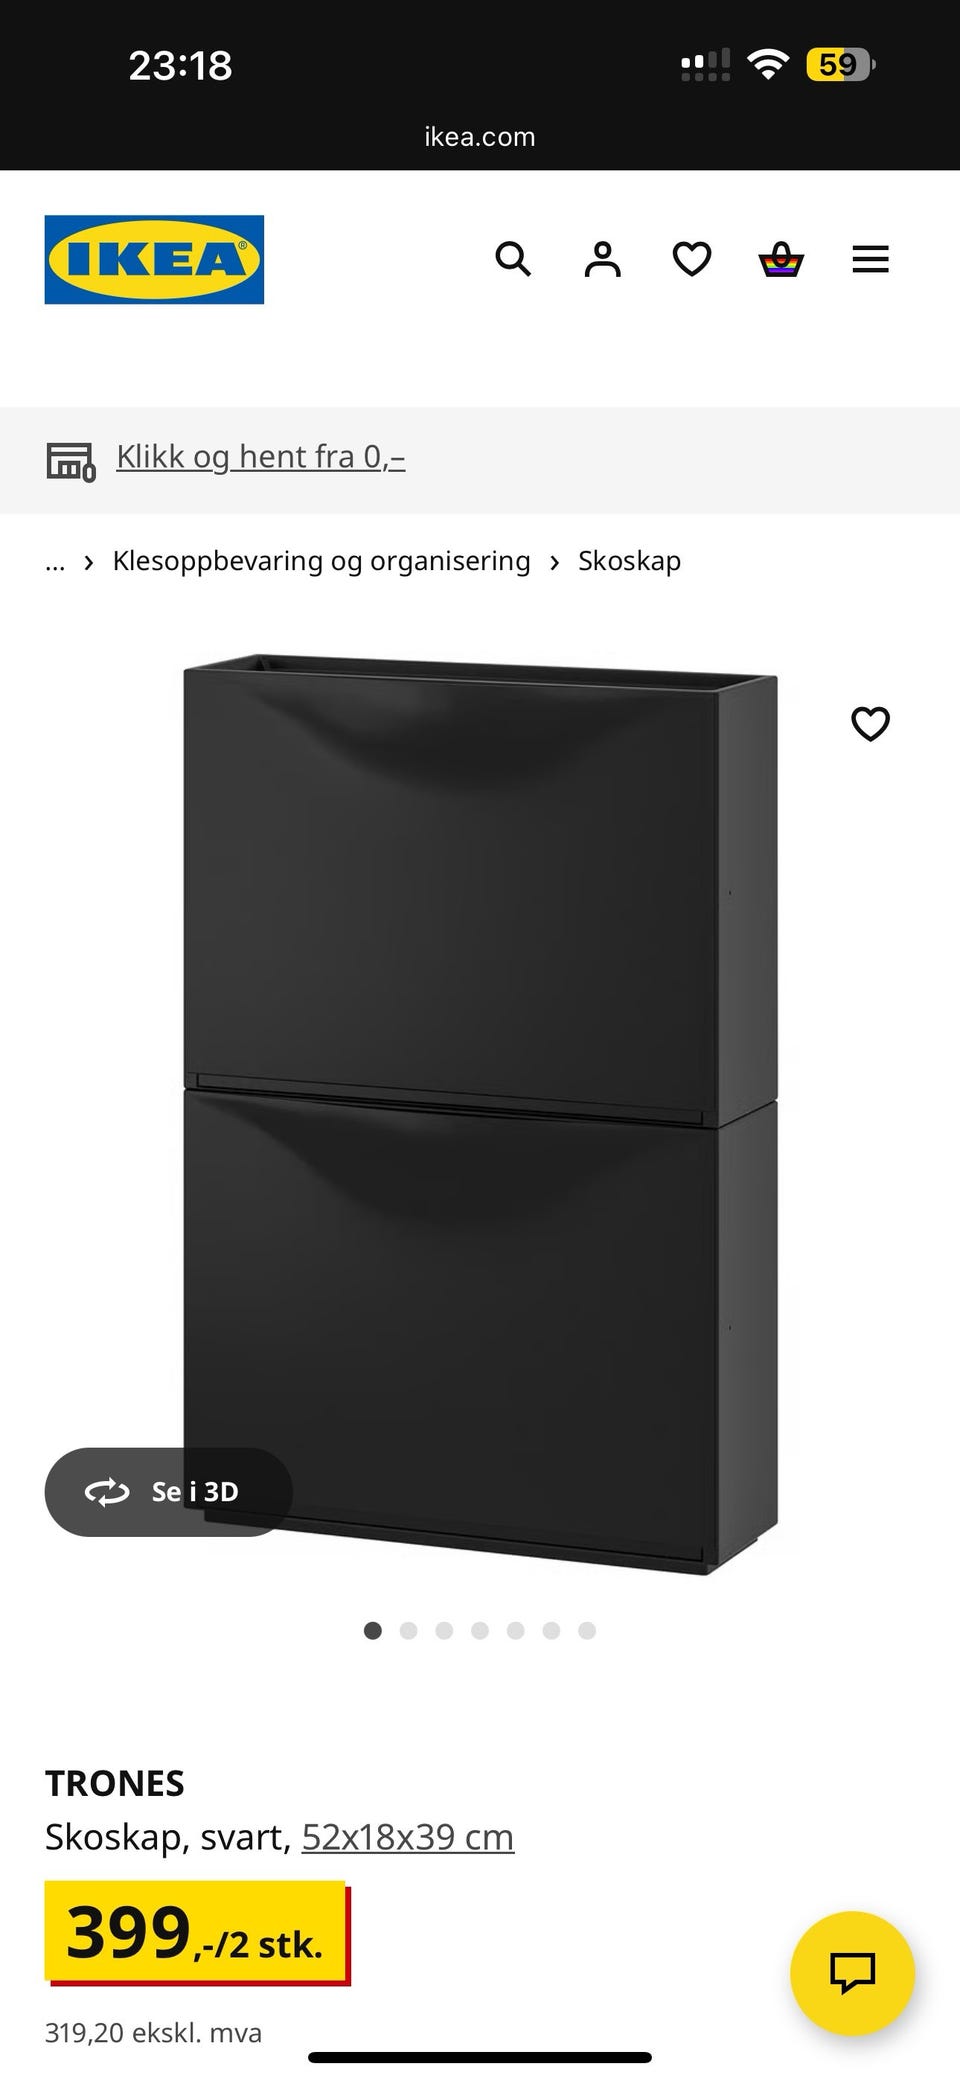Open the 52x18x39 cm dimensions link
Viewport: 960px width, 2081px height.
pyautogui.click(x=408, y=1836)
